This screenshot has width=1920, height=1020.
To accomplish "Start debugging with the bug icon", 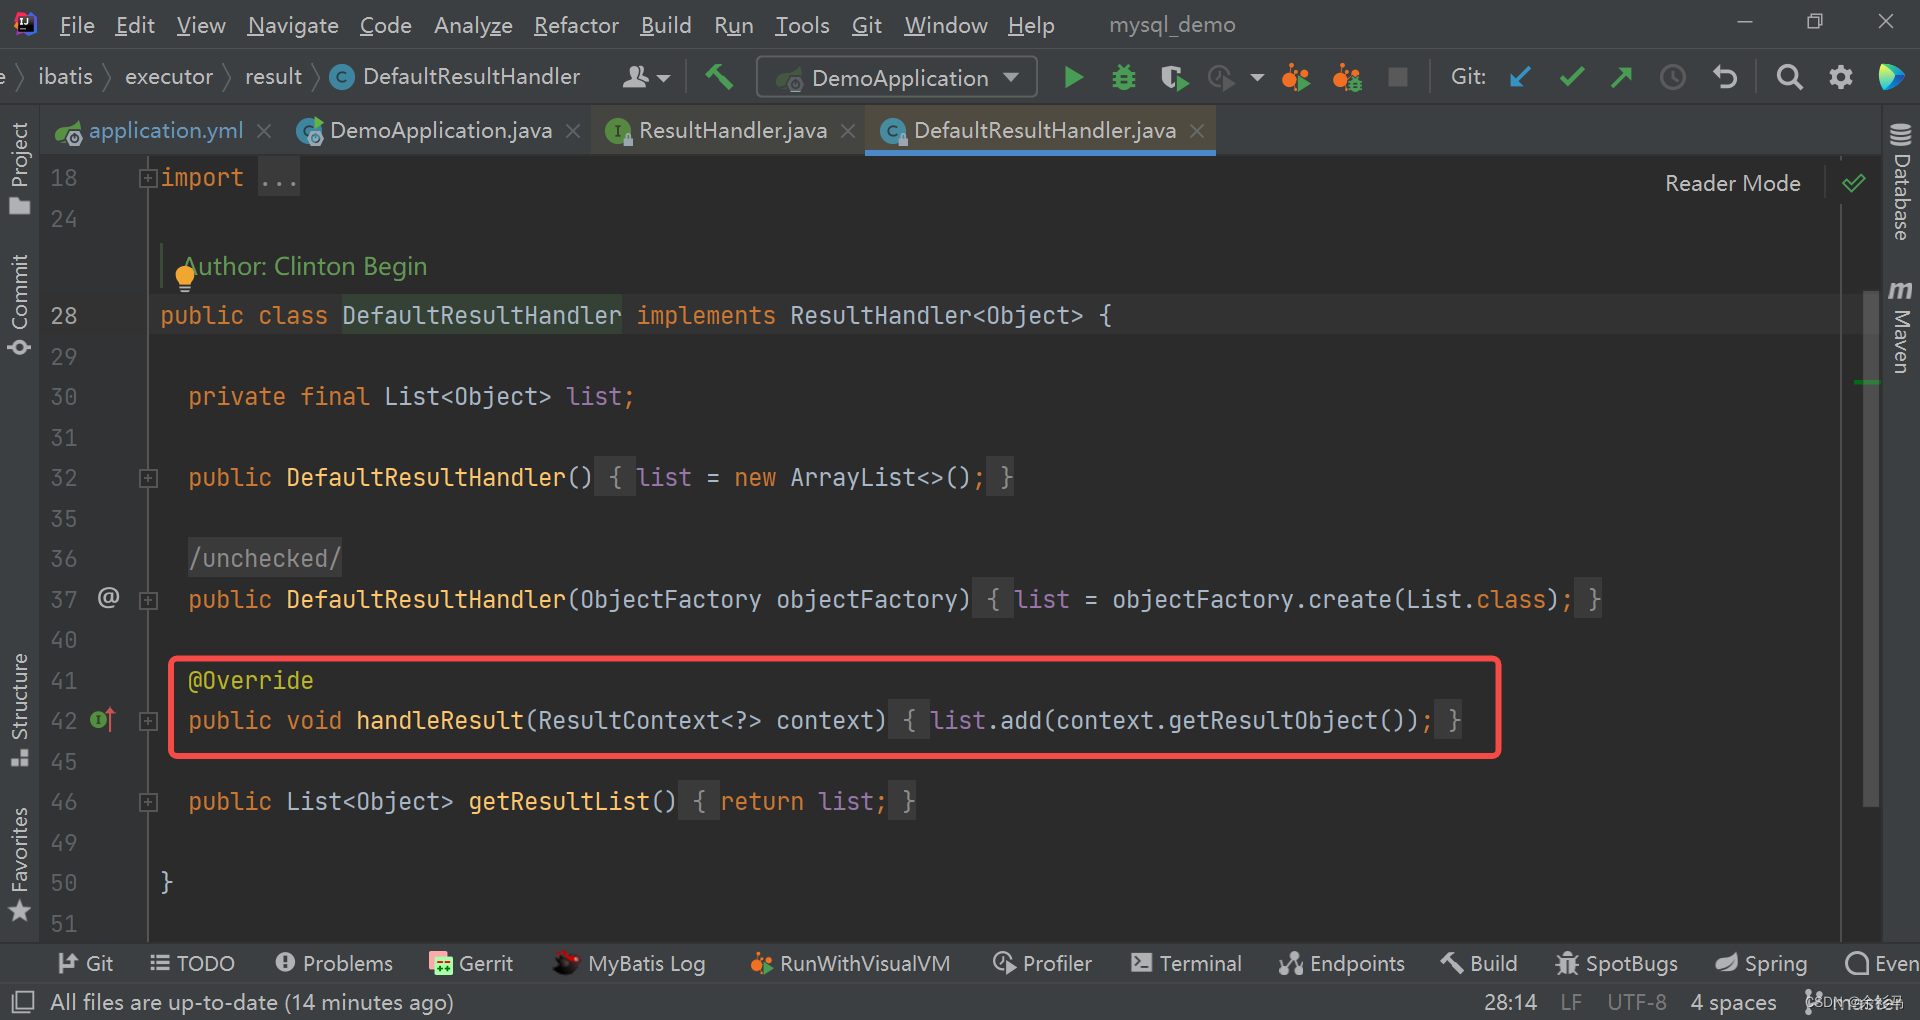I will point(1122,77).
